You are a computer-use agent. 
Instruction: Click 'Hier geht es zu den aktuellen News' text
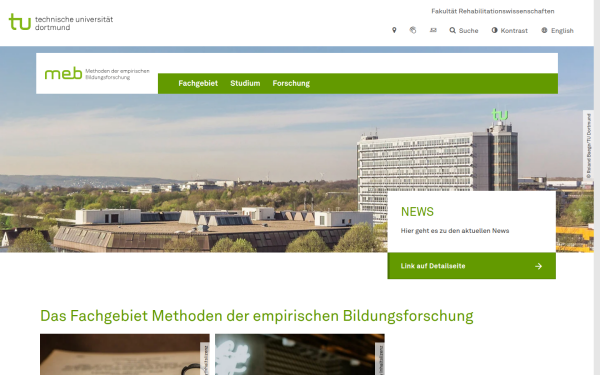tap(455, 231)
